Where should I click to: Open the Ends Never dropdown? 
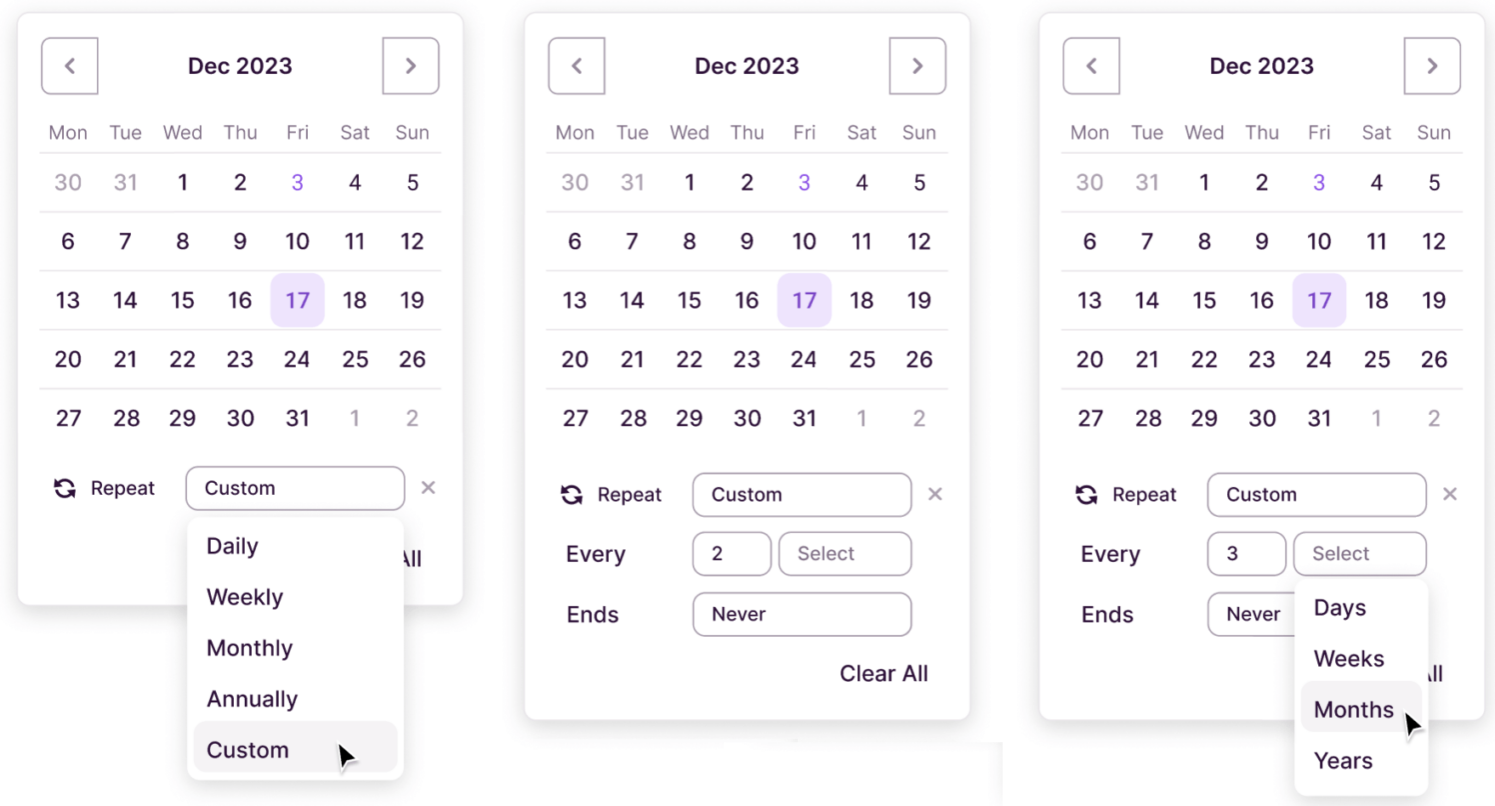pos(801,614)
